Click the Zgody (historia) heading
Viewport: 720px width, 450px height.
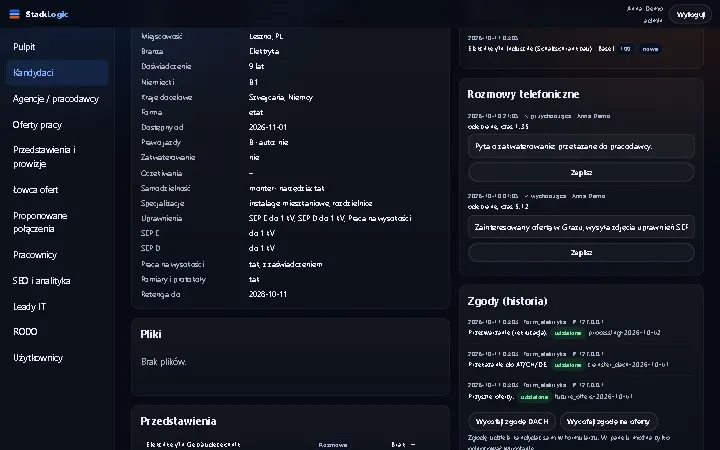[x=507, y=301]
